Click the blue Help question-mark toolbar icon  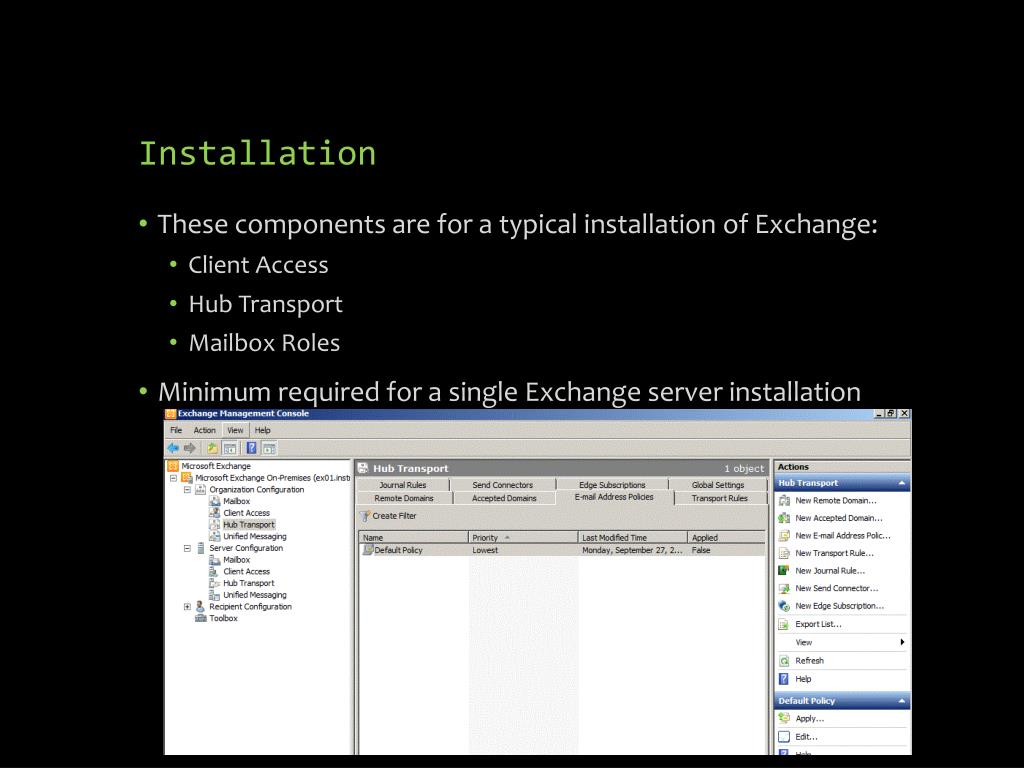point(251,448)
